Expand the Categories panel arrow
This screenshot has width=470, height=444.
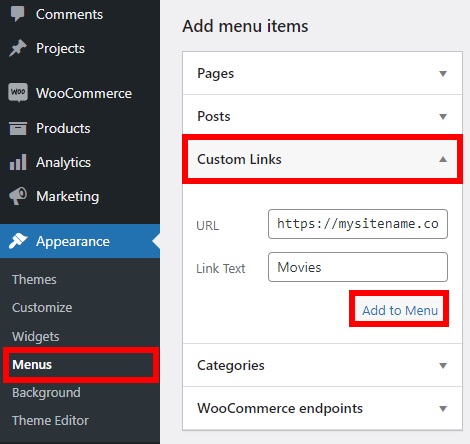(443, 366)
